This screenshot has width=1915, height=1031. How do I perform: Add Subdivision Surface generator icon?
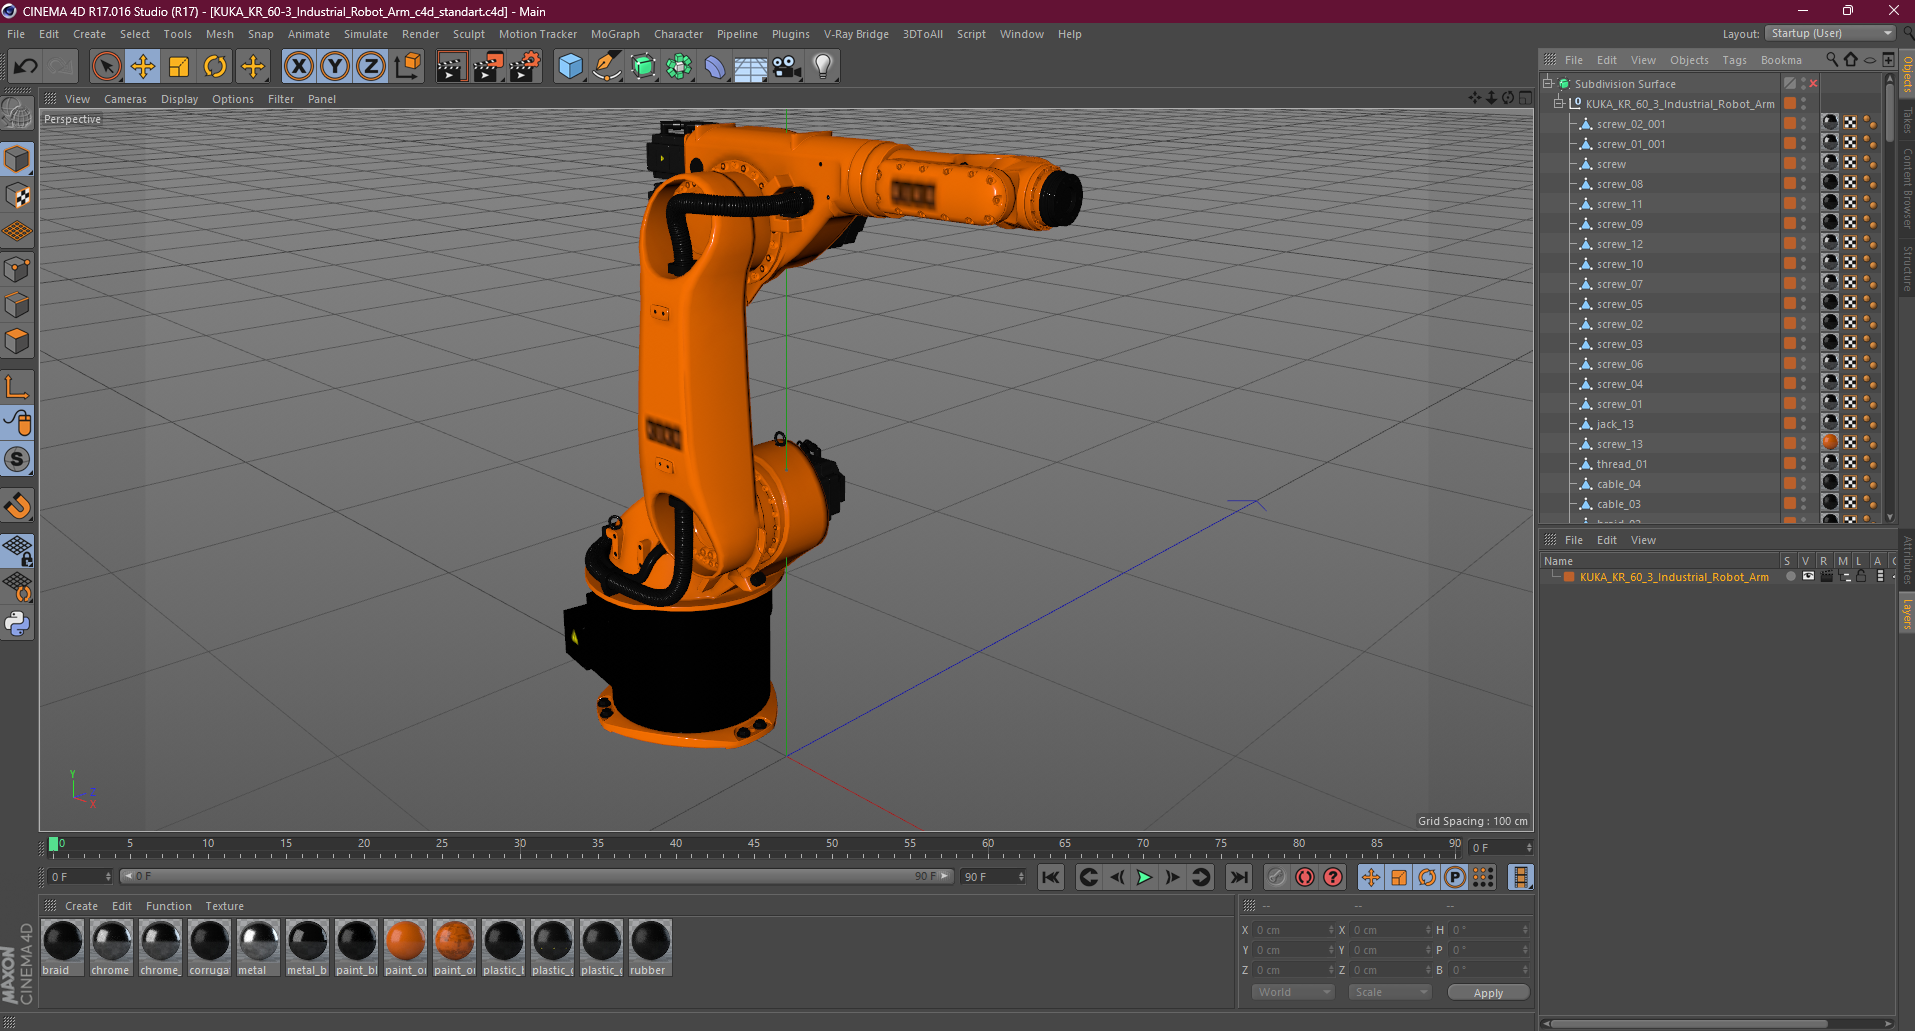click(x=643, y=67)
